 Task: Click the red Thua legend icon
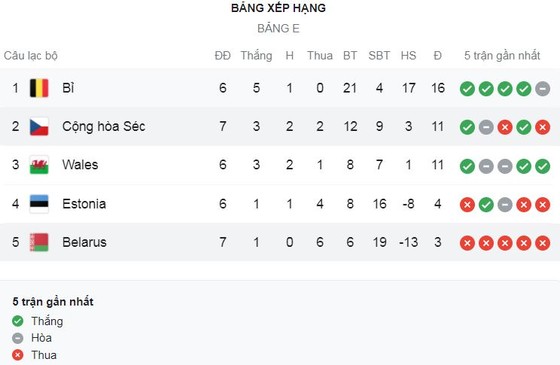tap(18, 355)
